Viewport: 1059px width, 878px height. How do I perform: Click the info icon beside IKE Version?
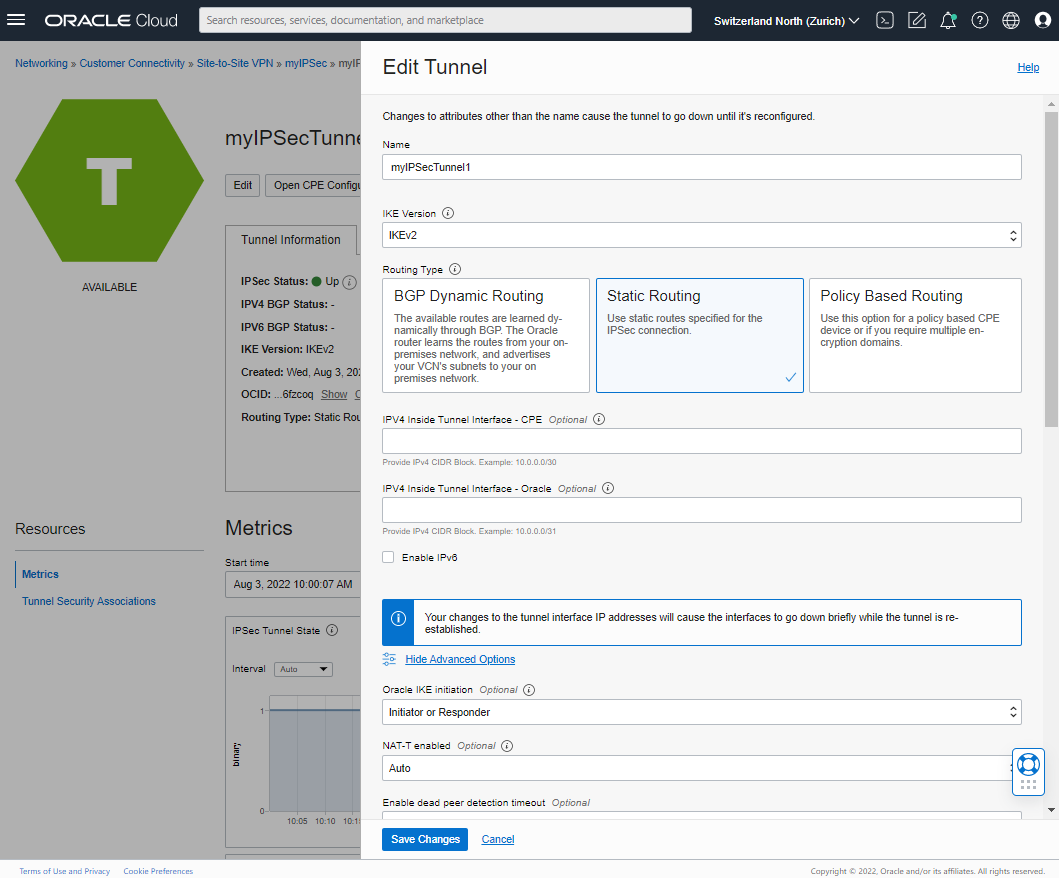click(x=448, y=213)
